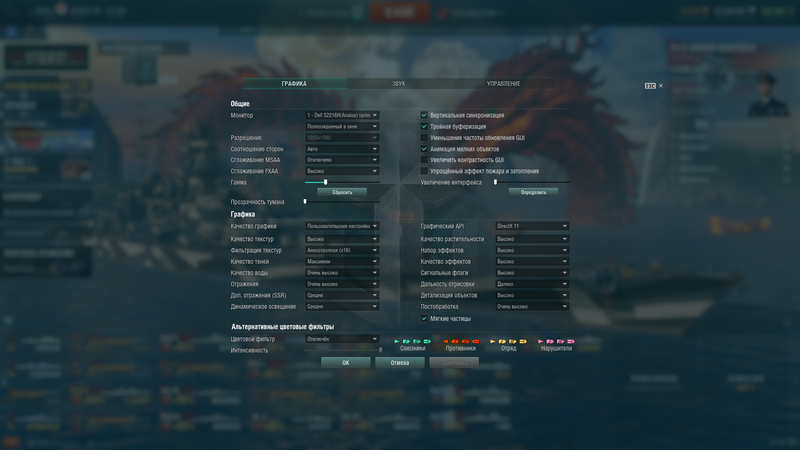Image resolution: width=800 pixels, height=450 pixels.
Task: Click the red Противники ship icons
Action: (x=461, y=341)
